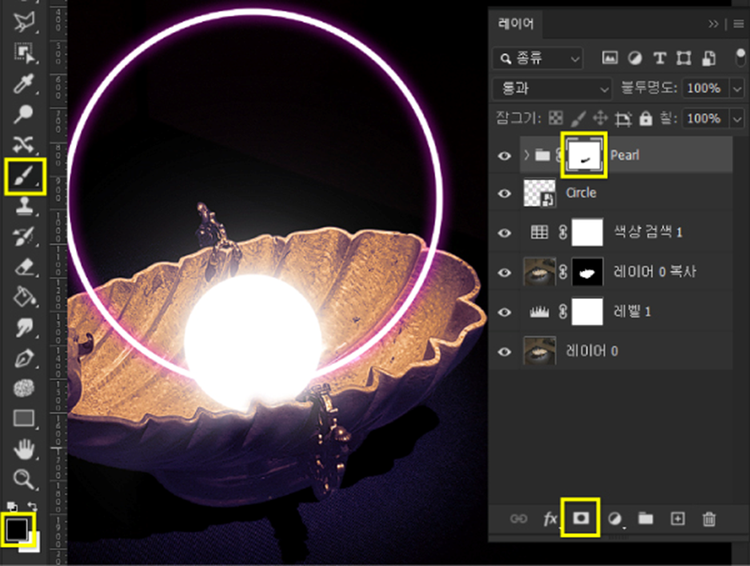The width and height of the screenshot is (750, 566).
Task: Hide the 레이어 0 layer
Action: coord(504,352)
